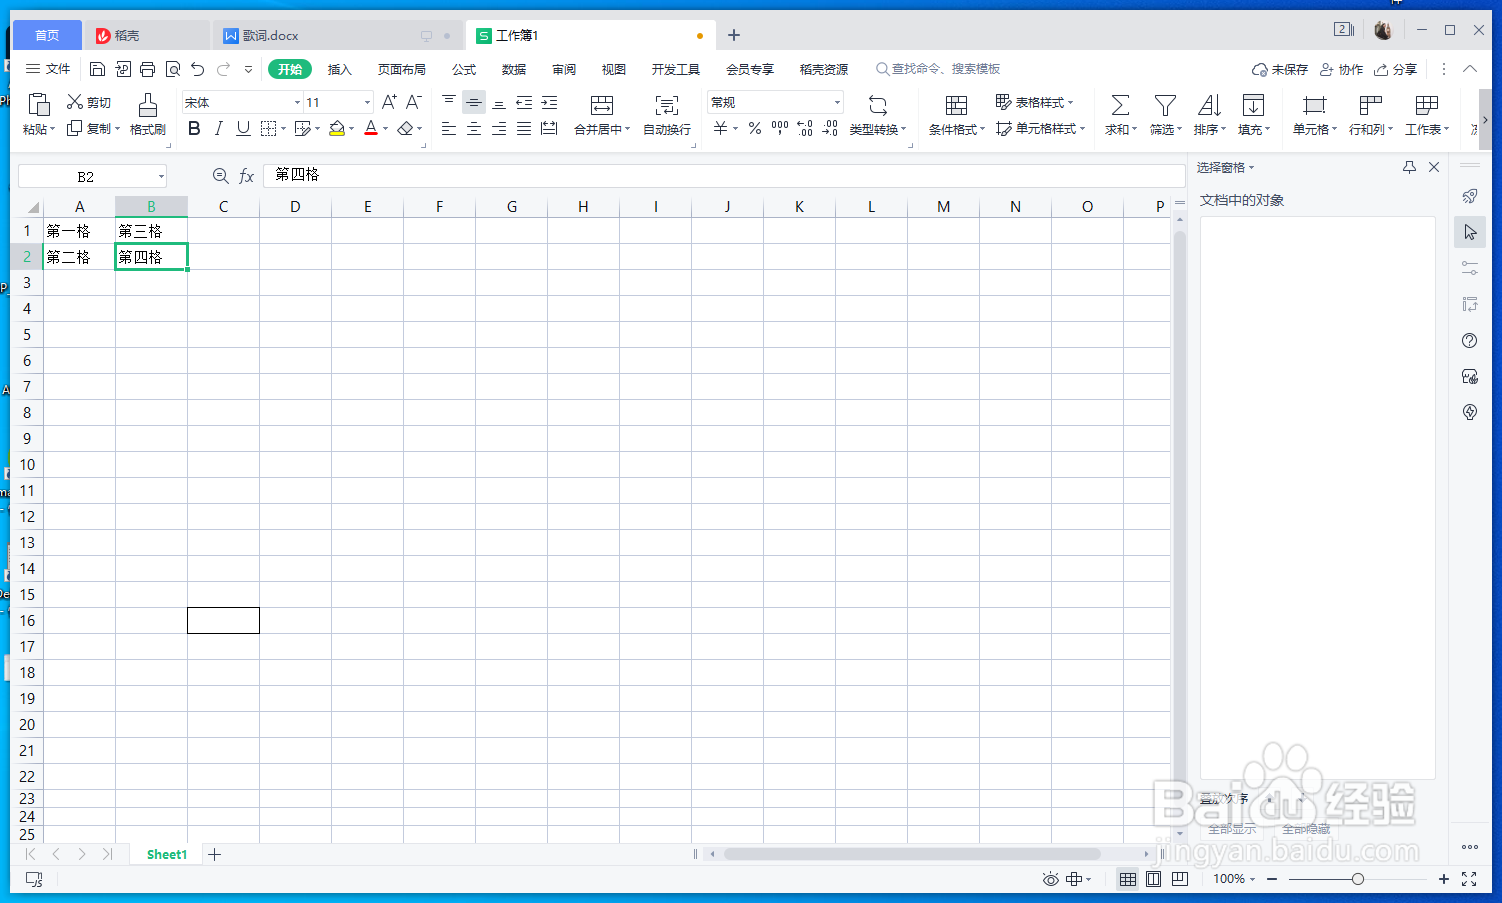
Task: Pin the selection pane with pushpin icon
Action: [x=1409, y=167]
